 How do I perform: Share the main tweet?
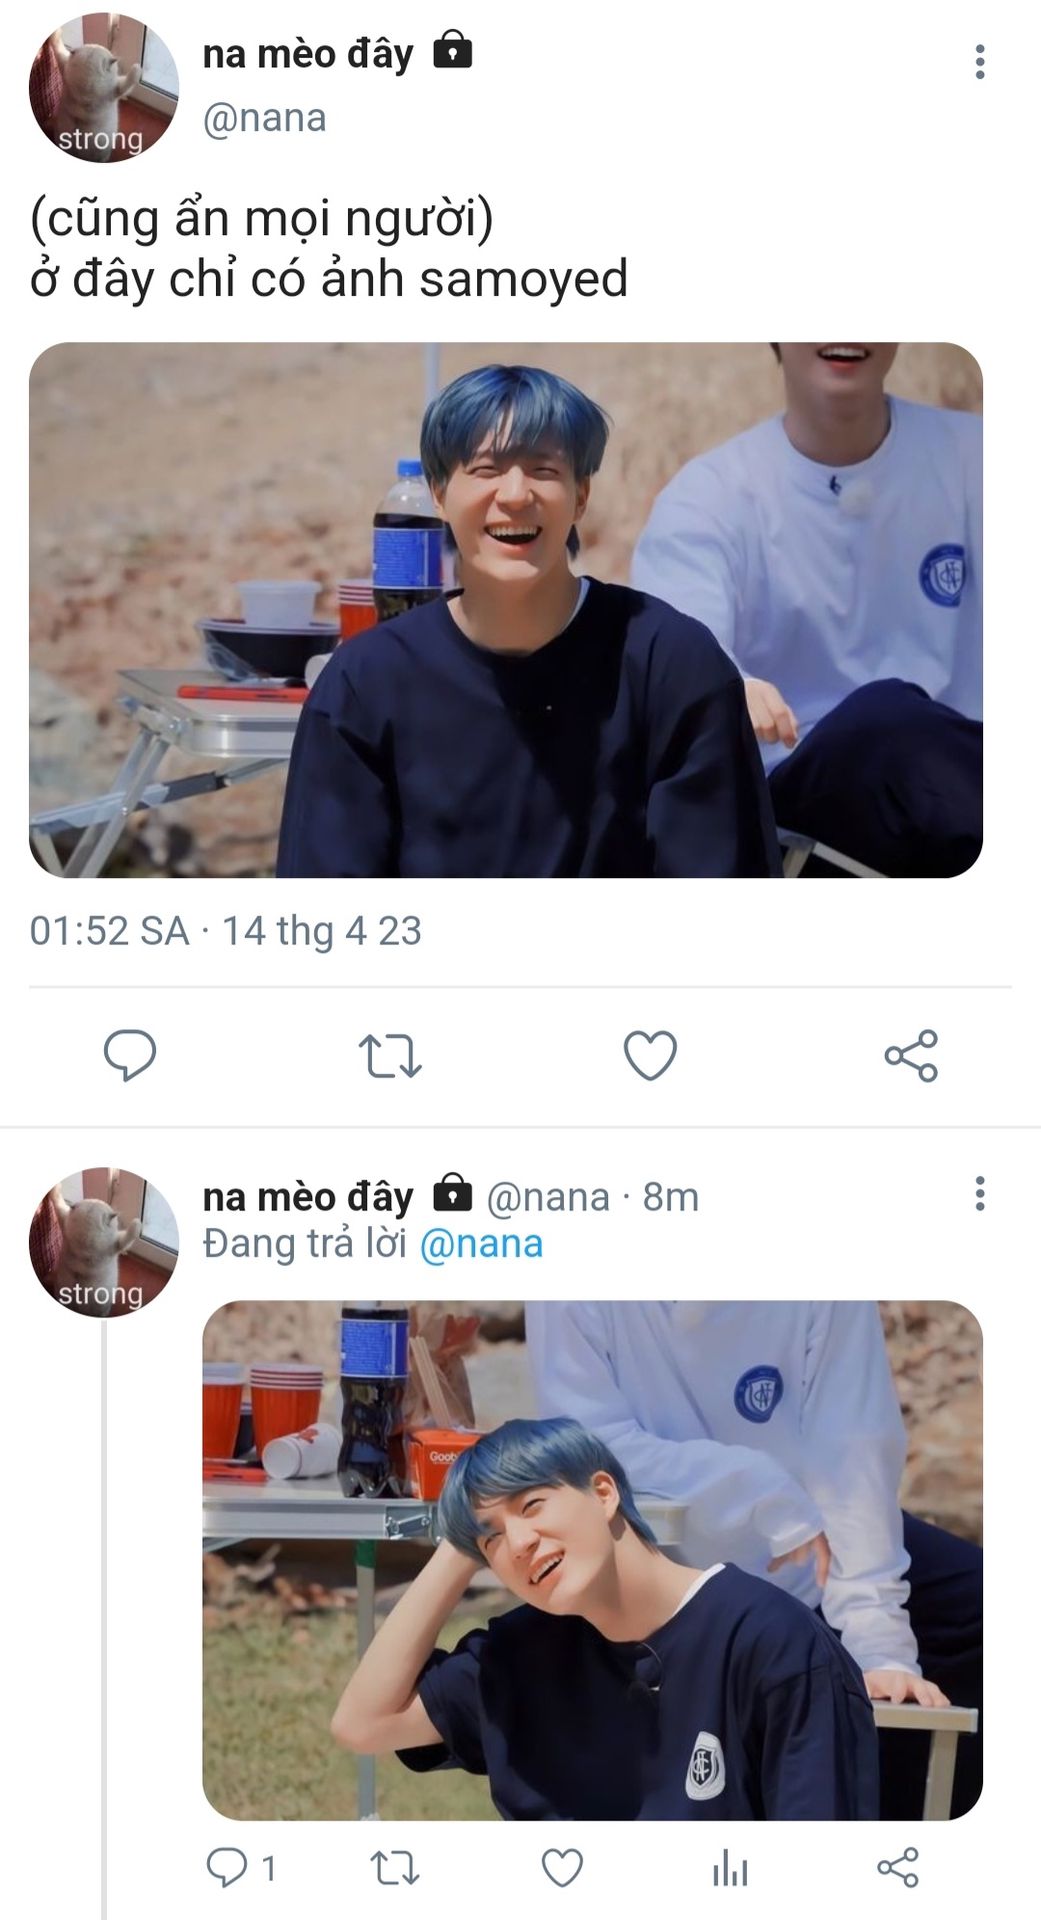click(911, 1055)
